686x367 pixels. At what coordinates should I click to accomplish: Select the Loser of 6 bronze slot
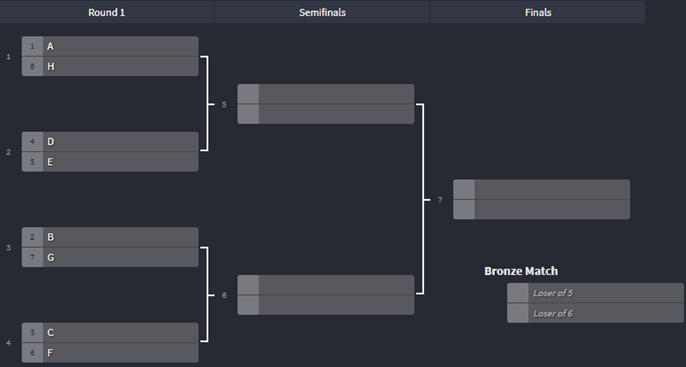(x=595, y=313)
